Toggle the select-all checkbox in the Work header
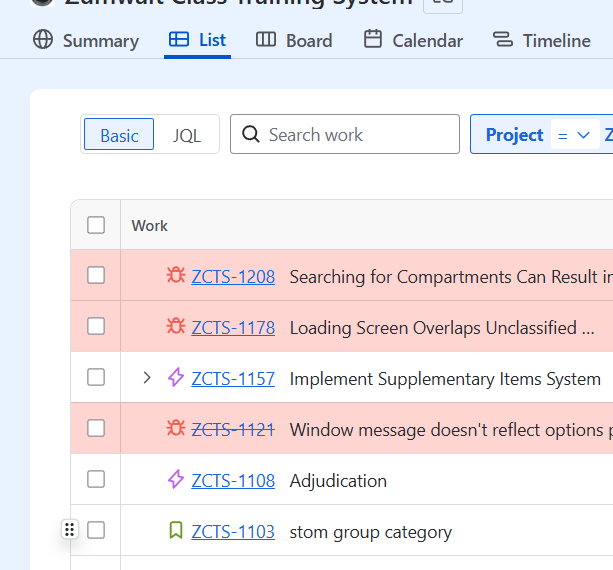Viewport: 613px width, 570px height. pyautogui.click(x=96, y=225)
